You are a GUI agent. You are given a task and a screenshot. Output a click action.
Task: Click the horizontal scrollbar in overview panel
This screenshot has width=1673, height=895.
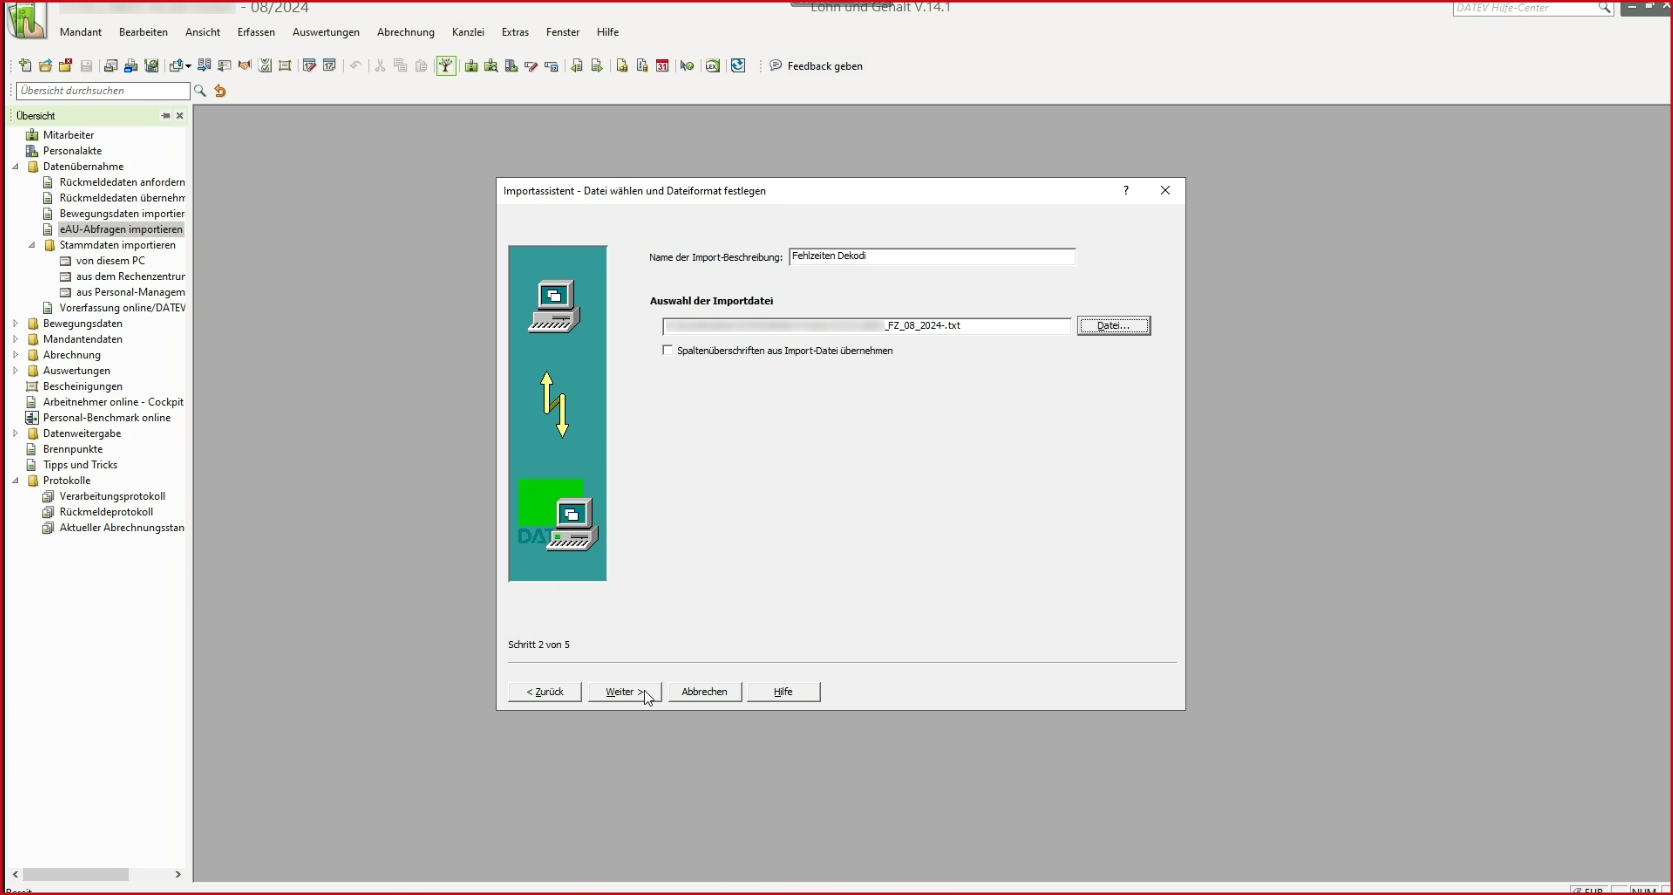[x=76, y=874]
